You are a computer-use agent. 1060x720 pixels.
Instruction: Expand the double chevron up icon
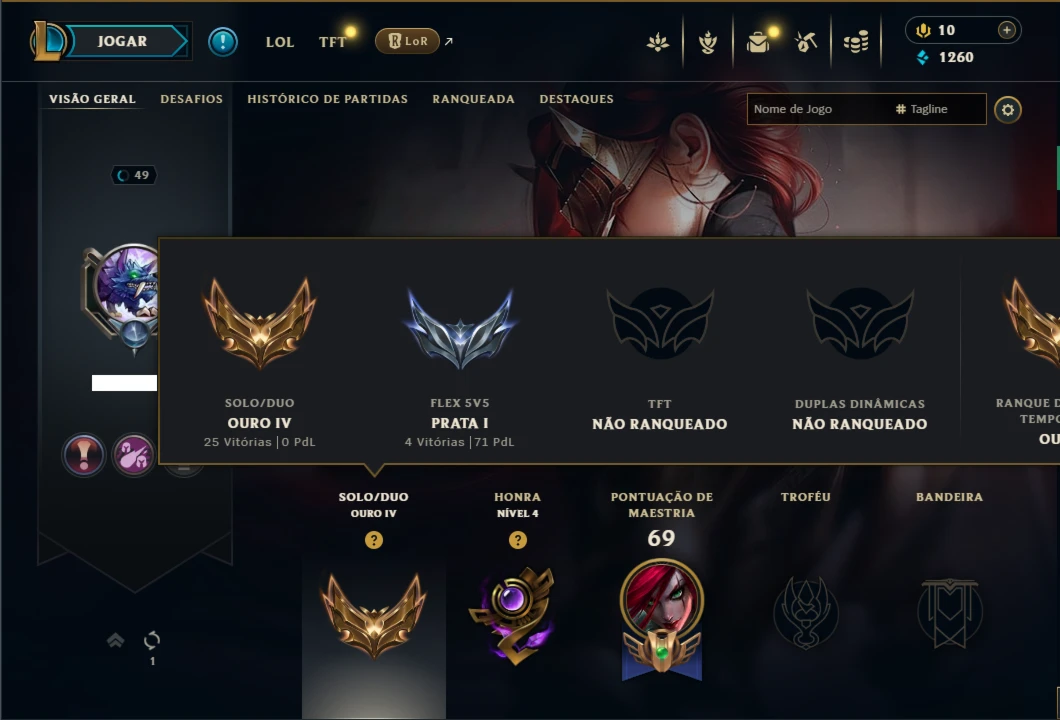tap(116, 640)
